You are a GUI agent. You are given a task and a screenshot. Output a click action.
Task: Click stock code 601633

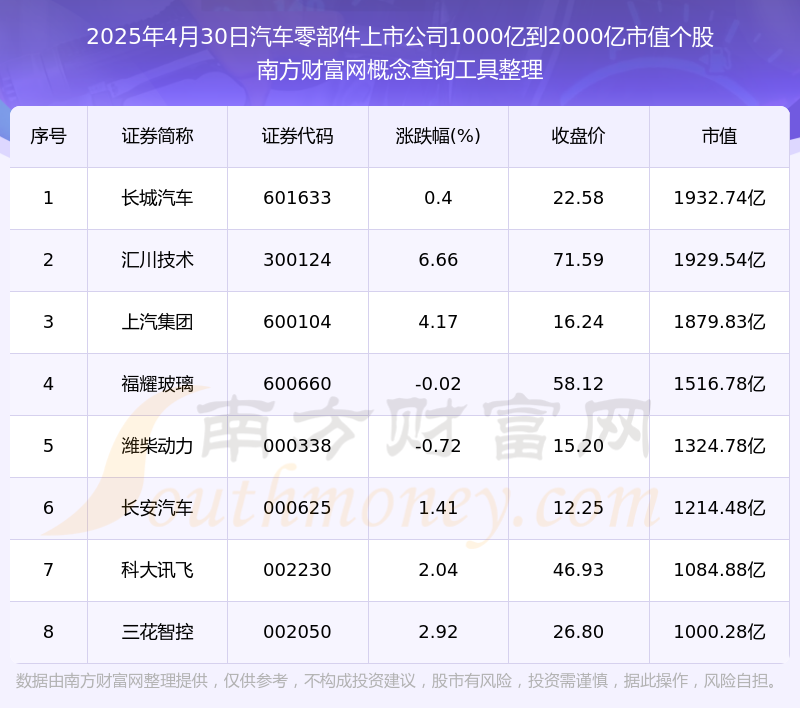(297, 198)
